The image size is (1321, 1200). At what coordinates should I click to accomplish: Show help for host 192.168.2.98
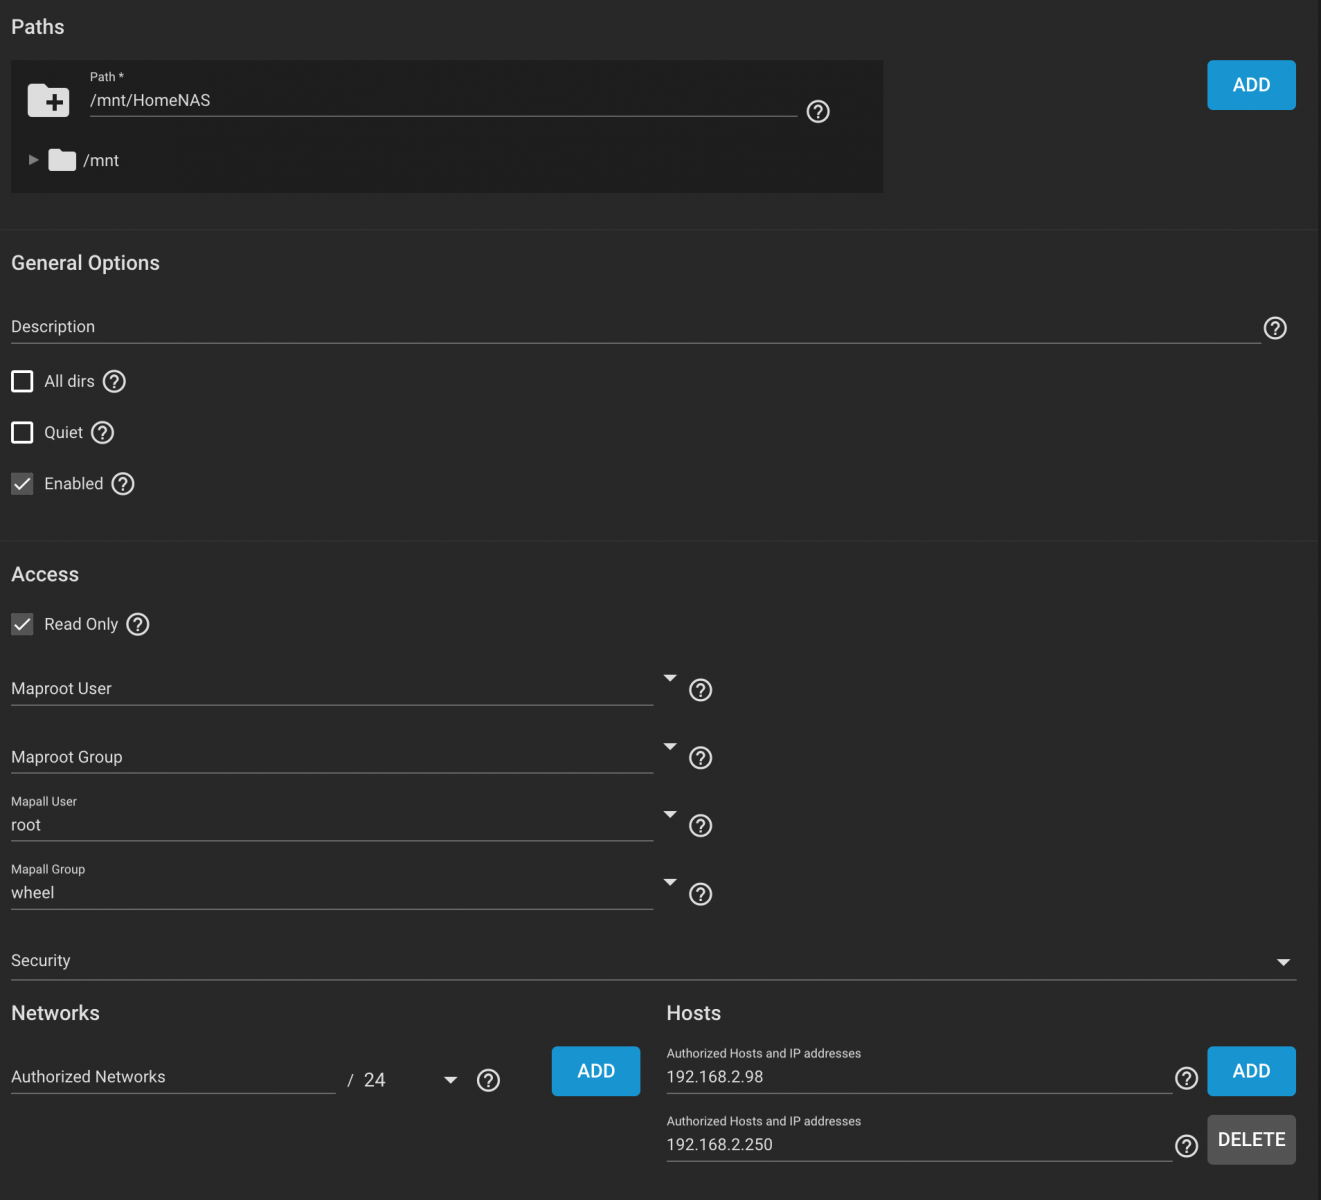click(1186, 1078)
